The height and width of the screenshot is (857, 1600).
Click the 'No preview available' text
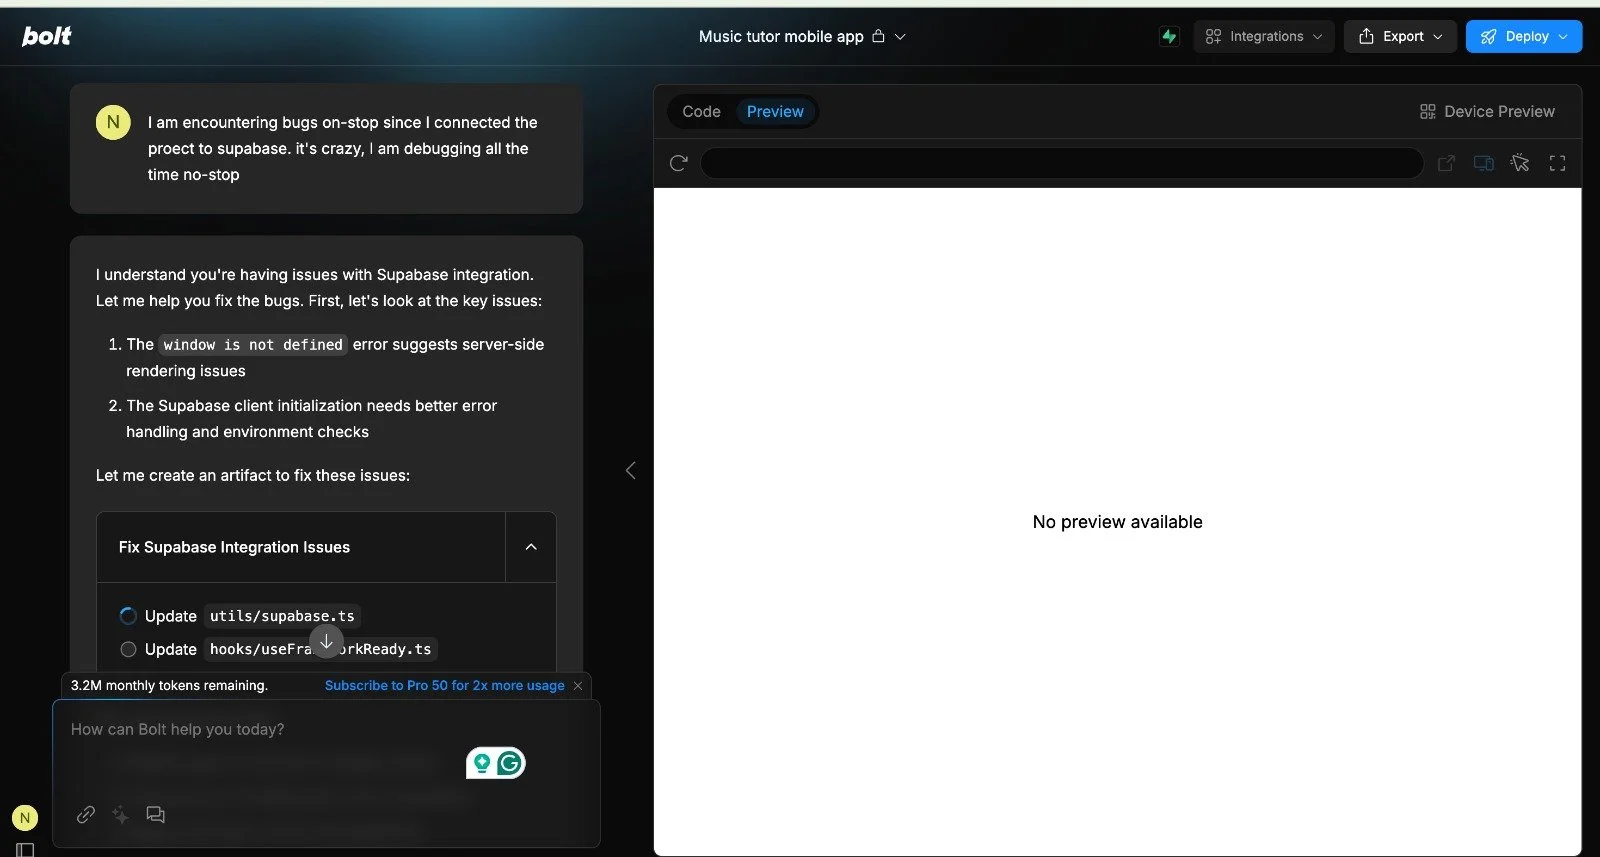[x=1117, y=522]
